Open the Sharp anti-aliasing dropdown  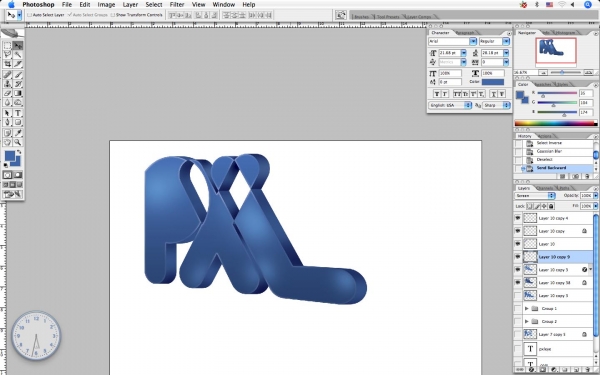[496, 105]
